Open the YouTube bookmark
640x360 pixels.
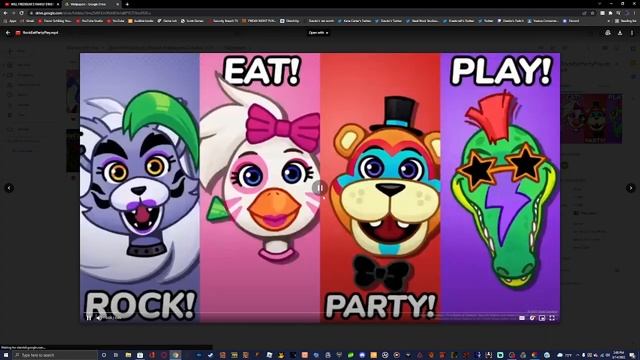116,20
